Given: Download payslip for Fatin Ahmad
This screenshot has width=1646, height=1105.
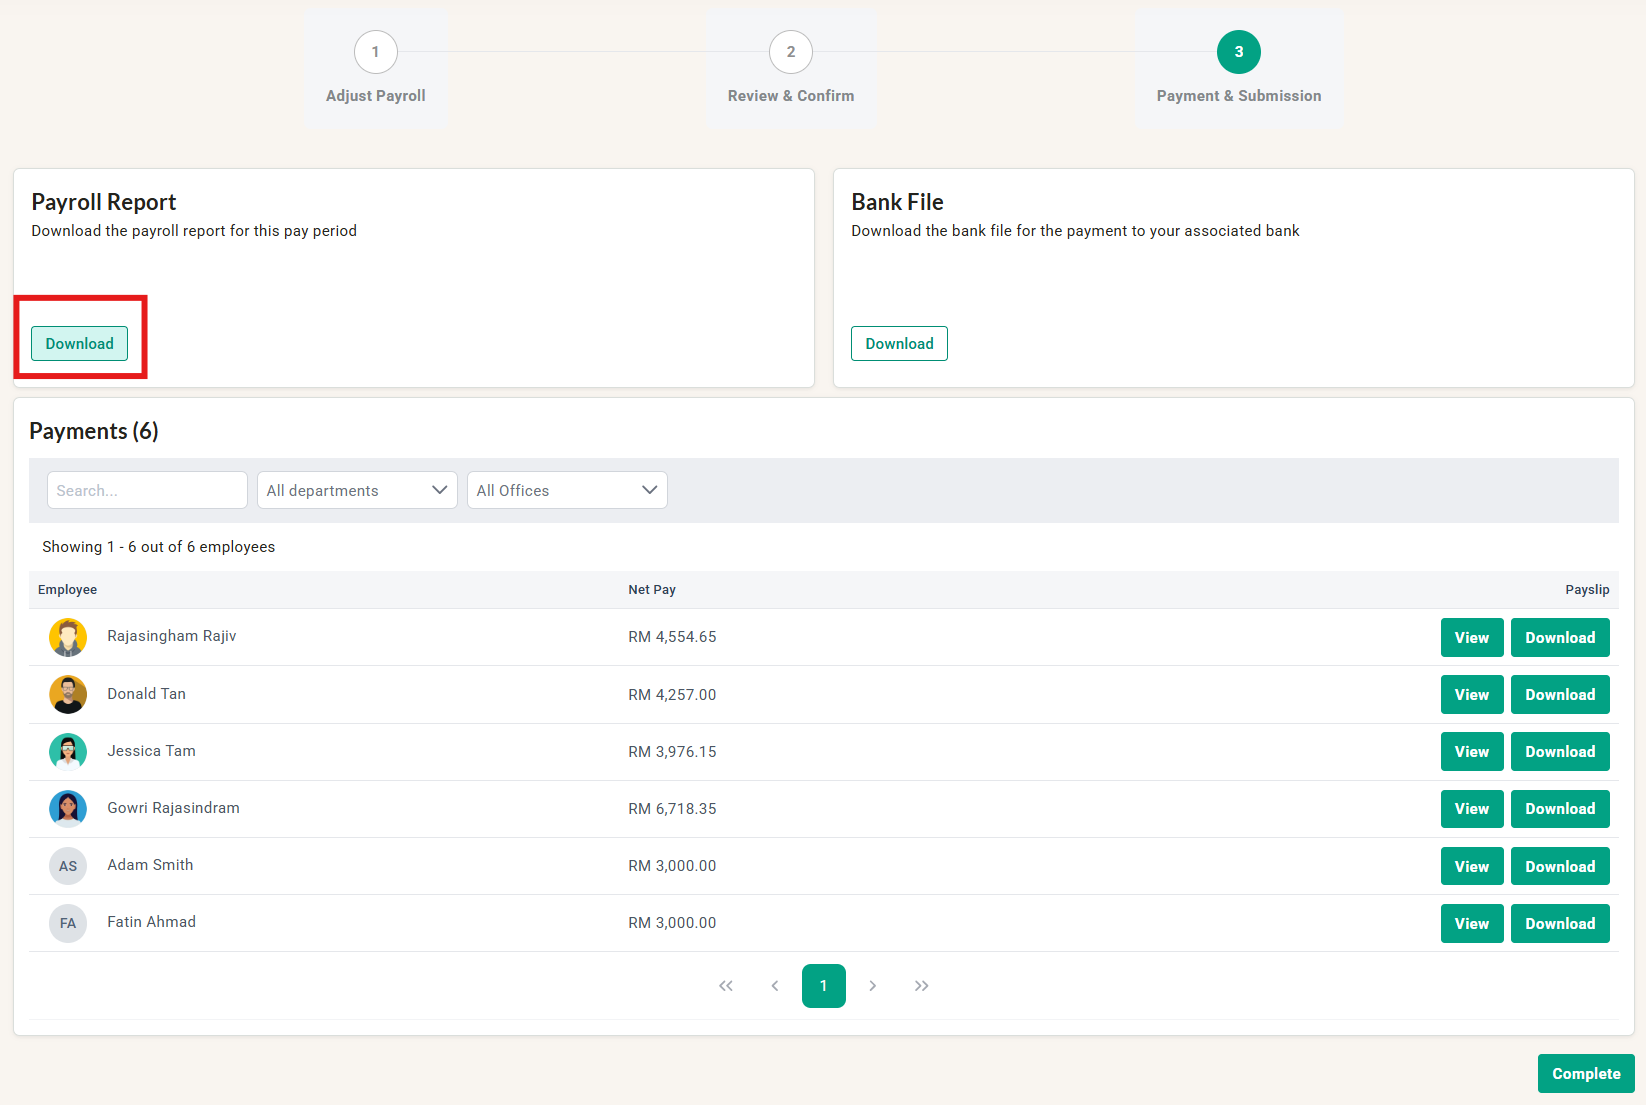Looking at the screenshot, I should click(x=1560, y=923).
